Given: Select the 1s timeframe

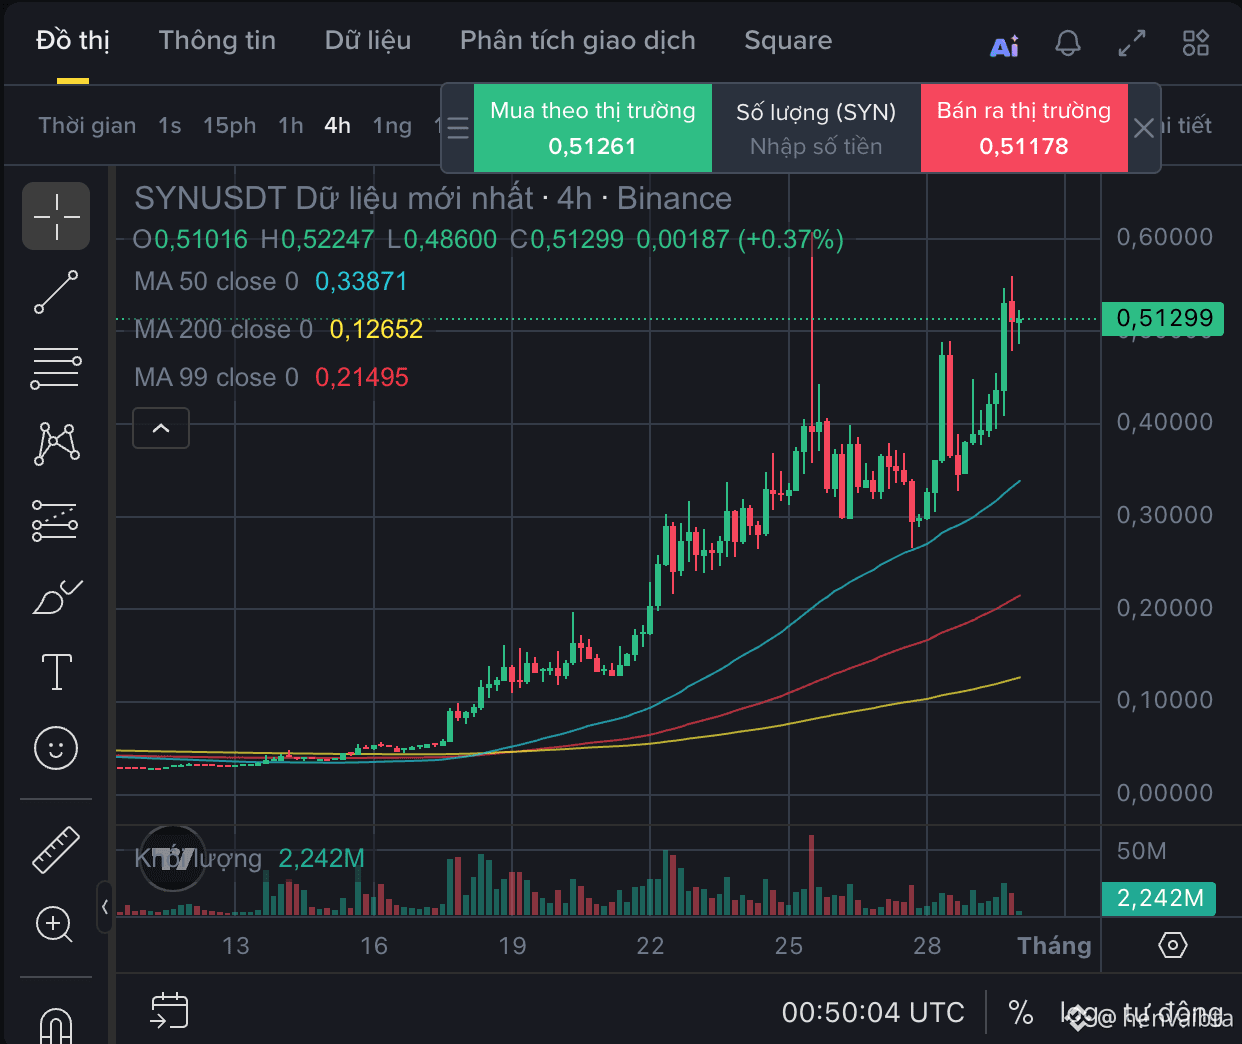Looking at the screenshot, I should point(170,126).
